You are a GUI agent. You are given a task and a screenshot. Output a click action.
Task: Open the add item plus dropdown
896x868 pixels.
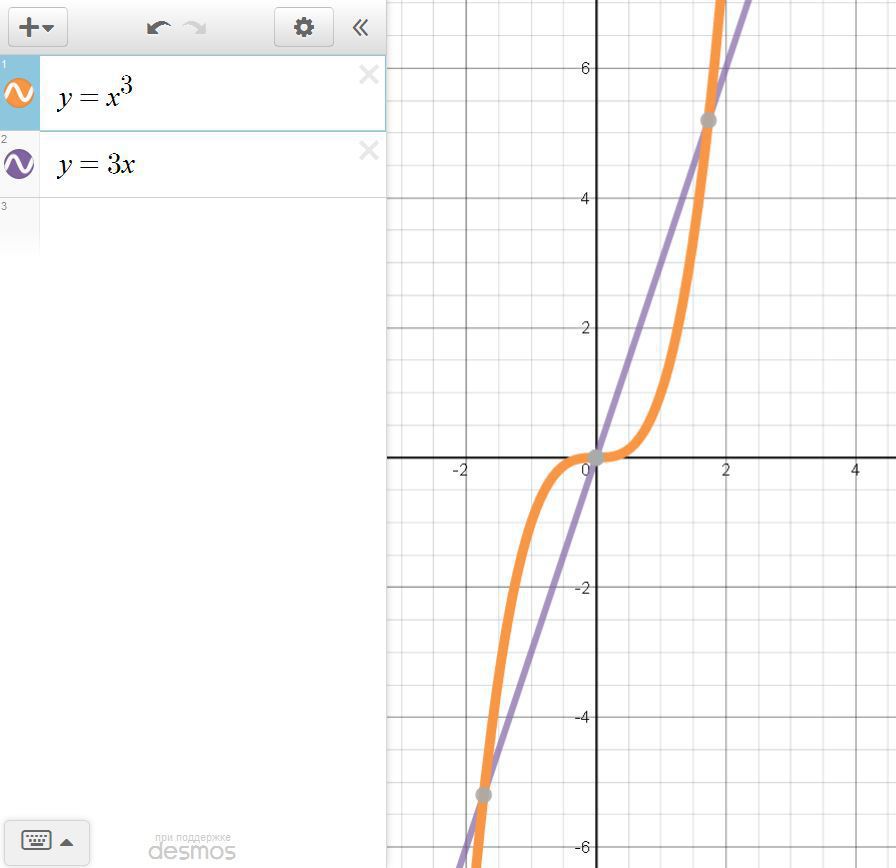point(38,27)
